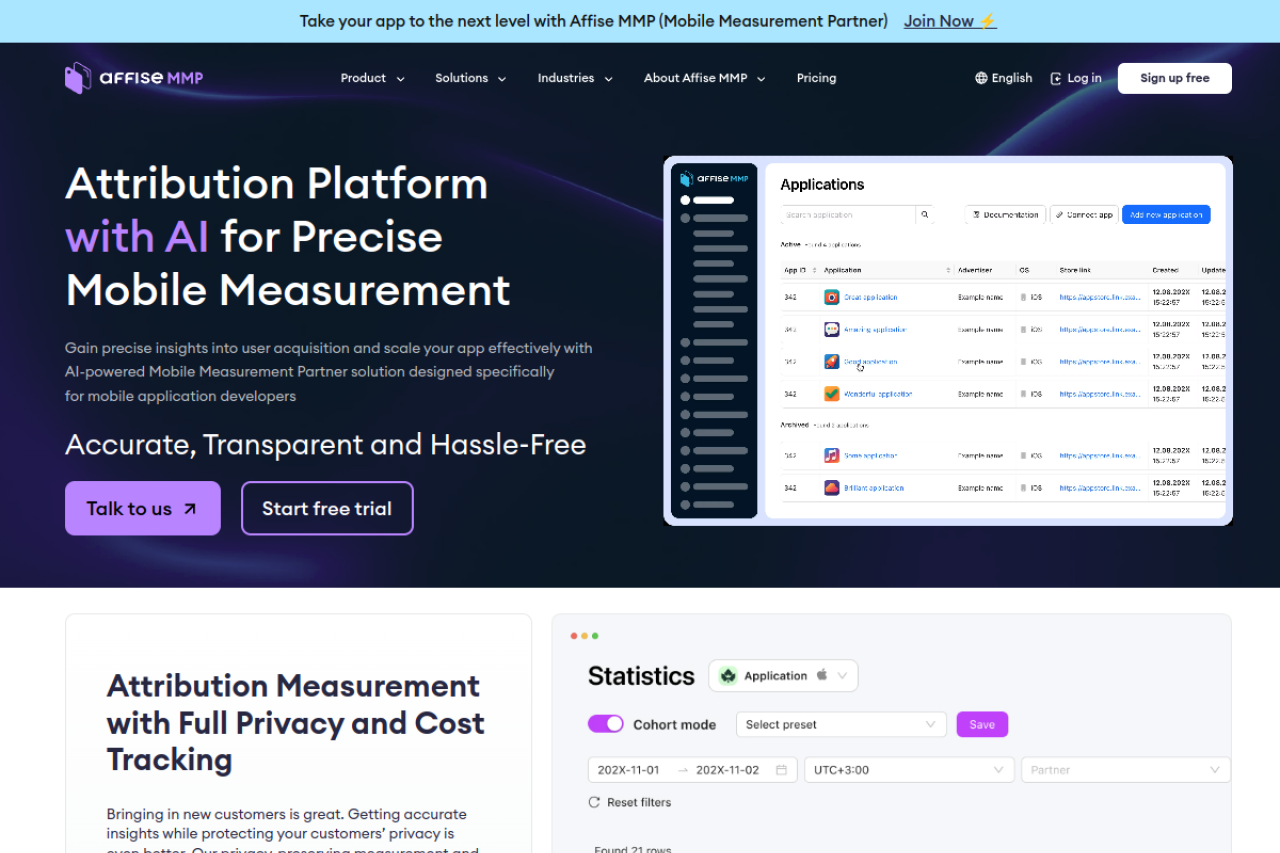Open the Select preset dropdown
The width and height of the screenshot is (1280, 853).
[840, 724]
